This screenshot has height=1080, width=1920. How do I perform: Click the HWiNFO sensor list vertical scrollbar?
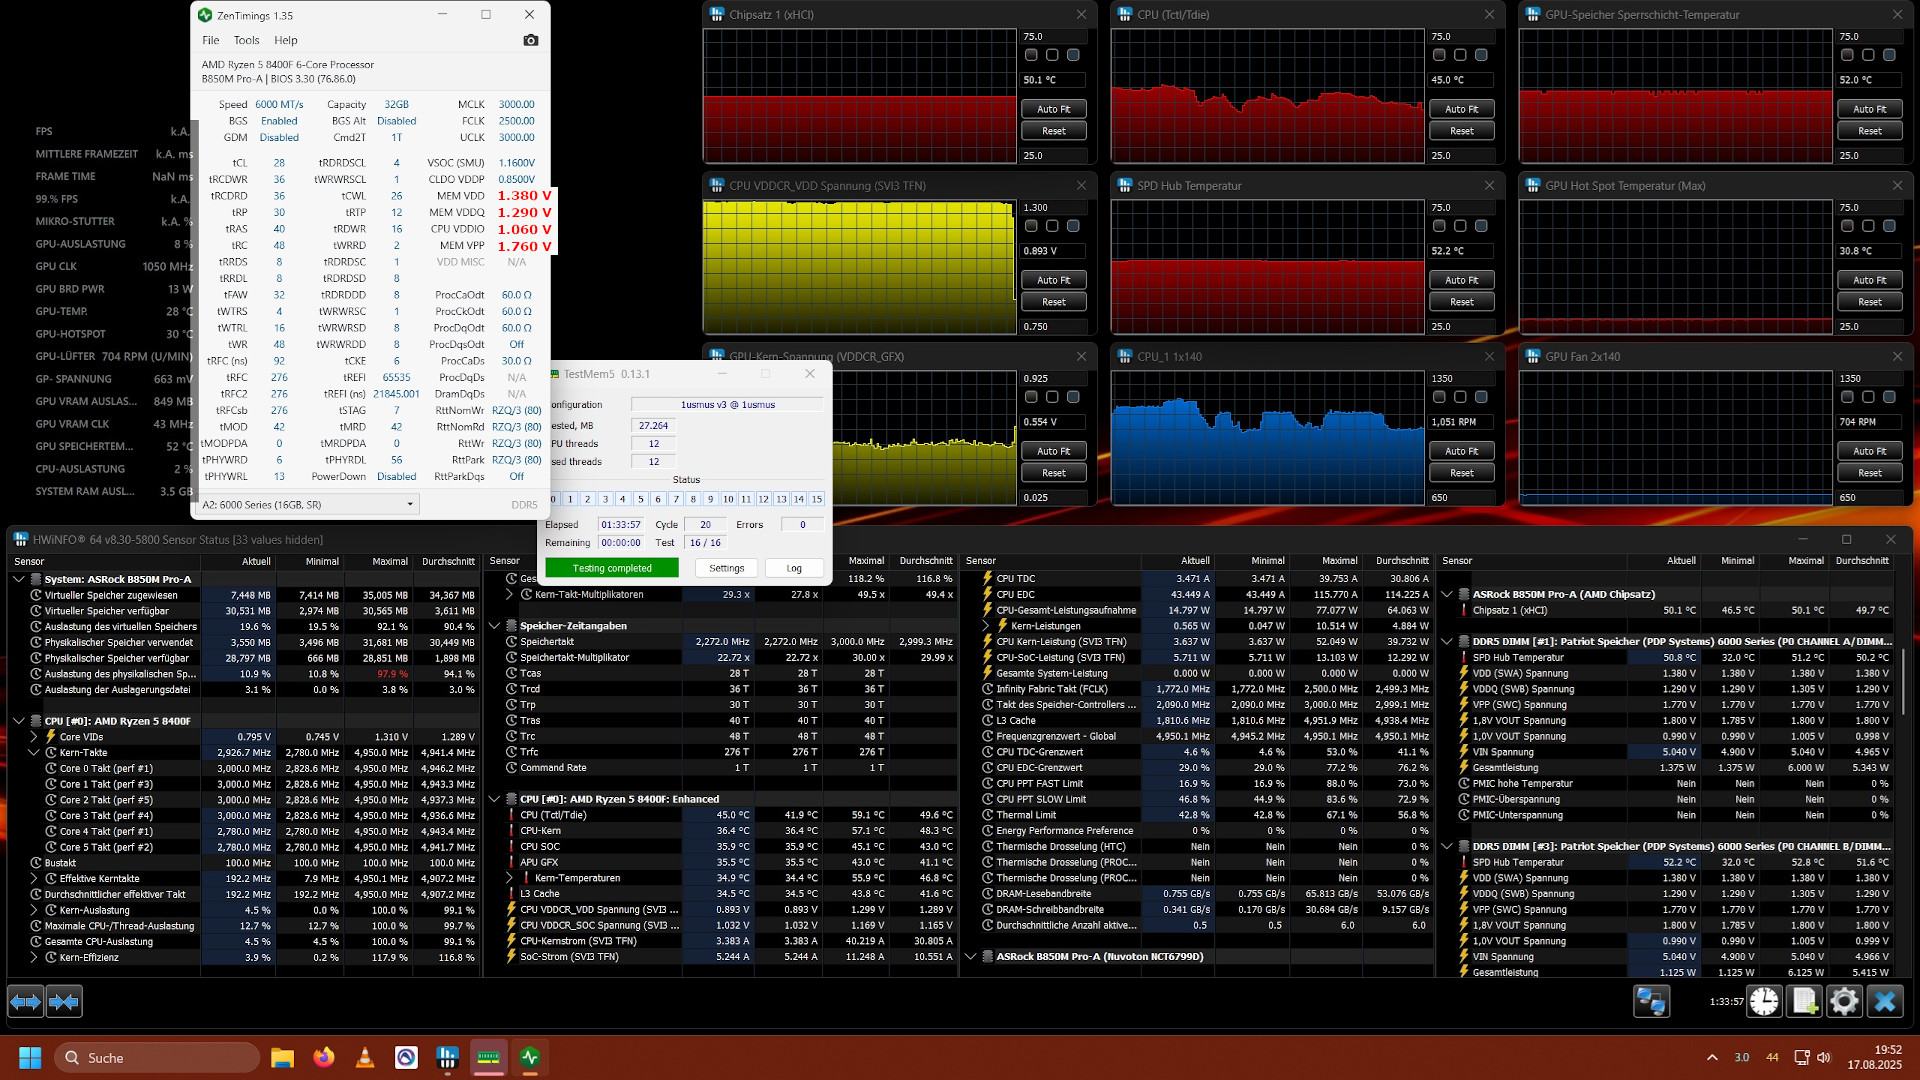(x=1903, y=680)
